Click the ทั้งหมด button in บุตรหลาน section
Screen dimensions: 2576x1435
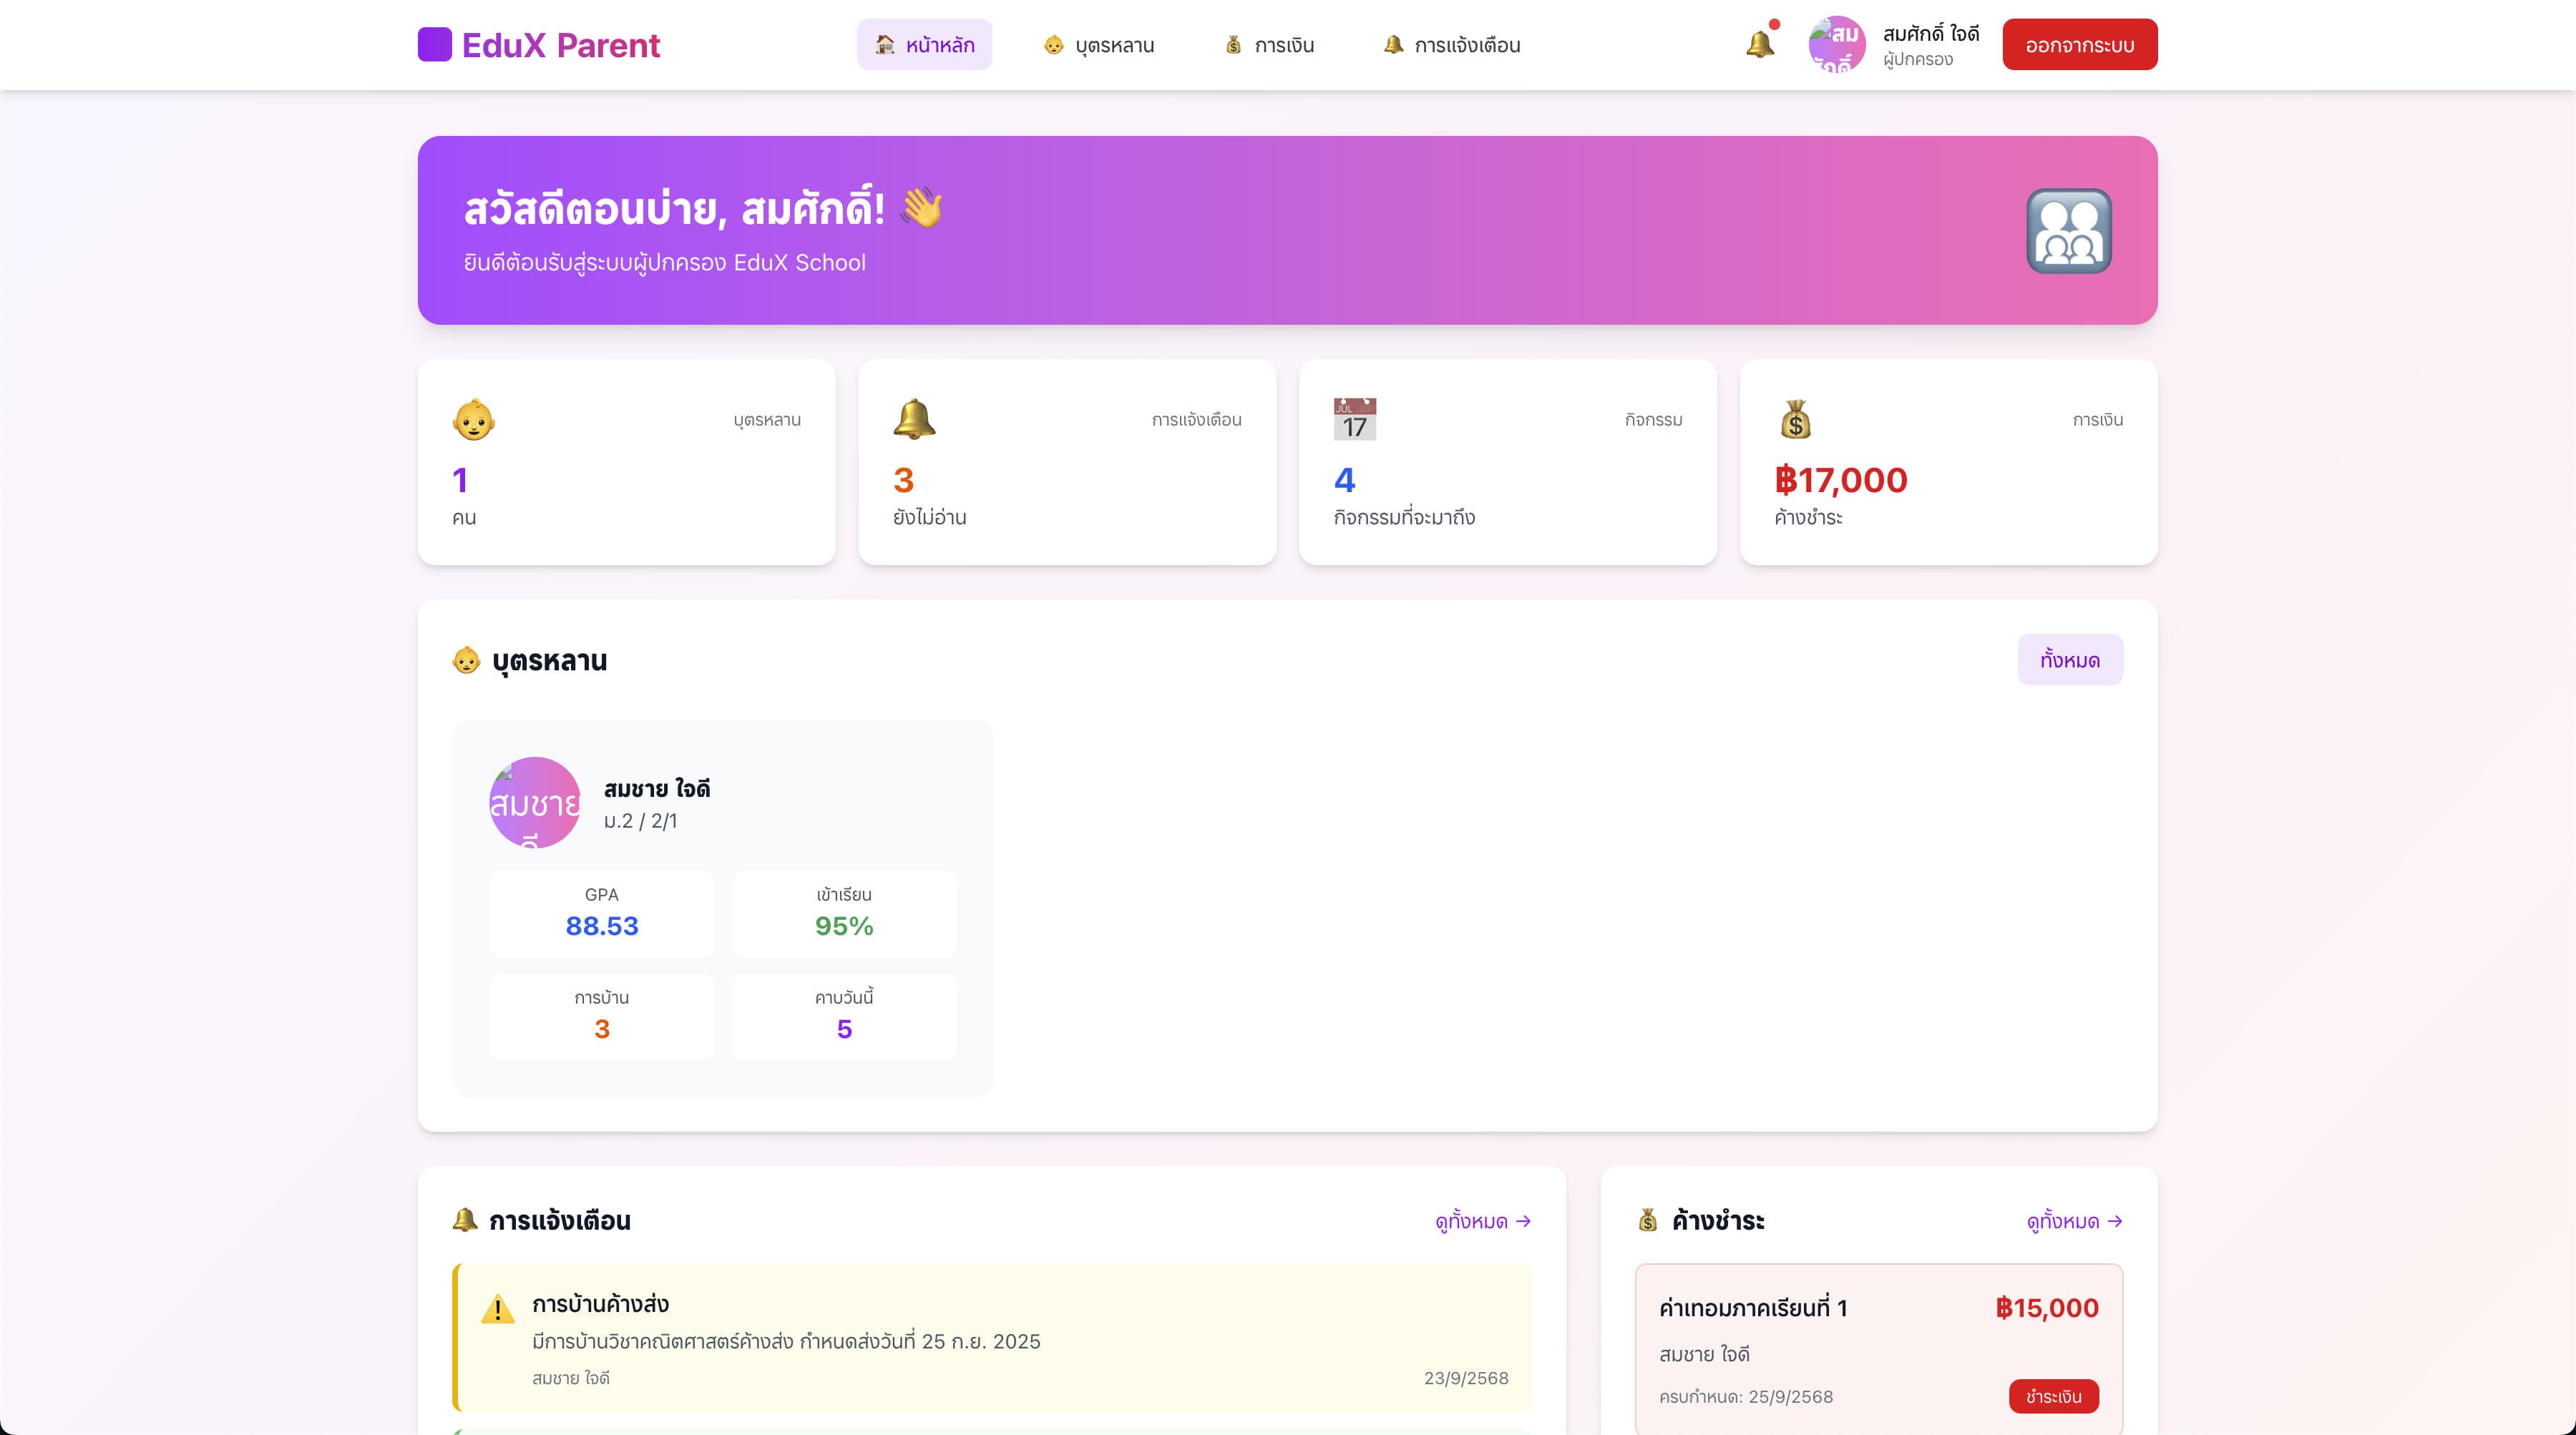click(x=2069, y=660)
